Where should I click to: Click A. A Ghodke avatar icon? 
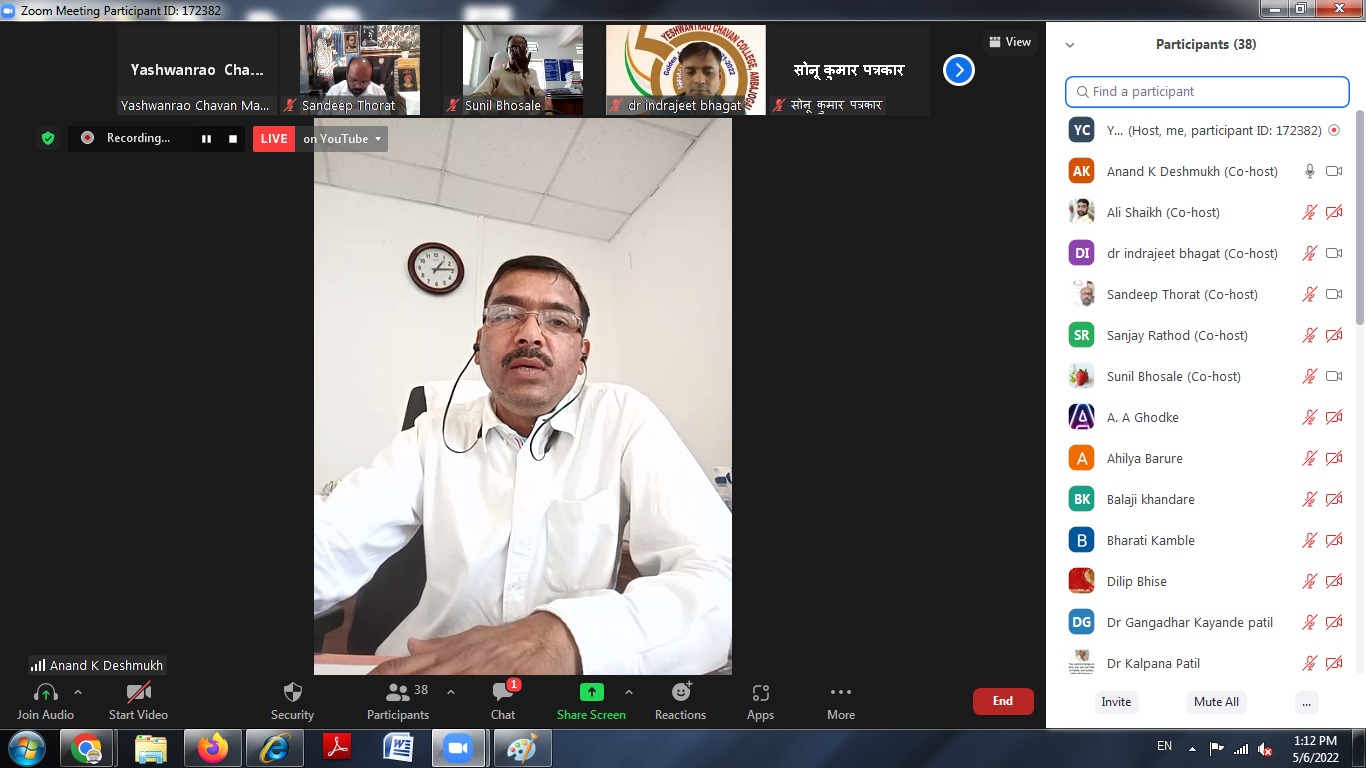tap(1081, 417)
